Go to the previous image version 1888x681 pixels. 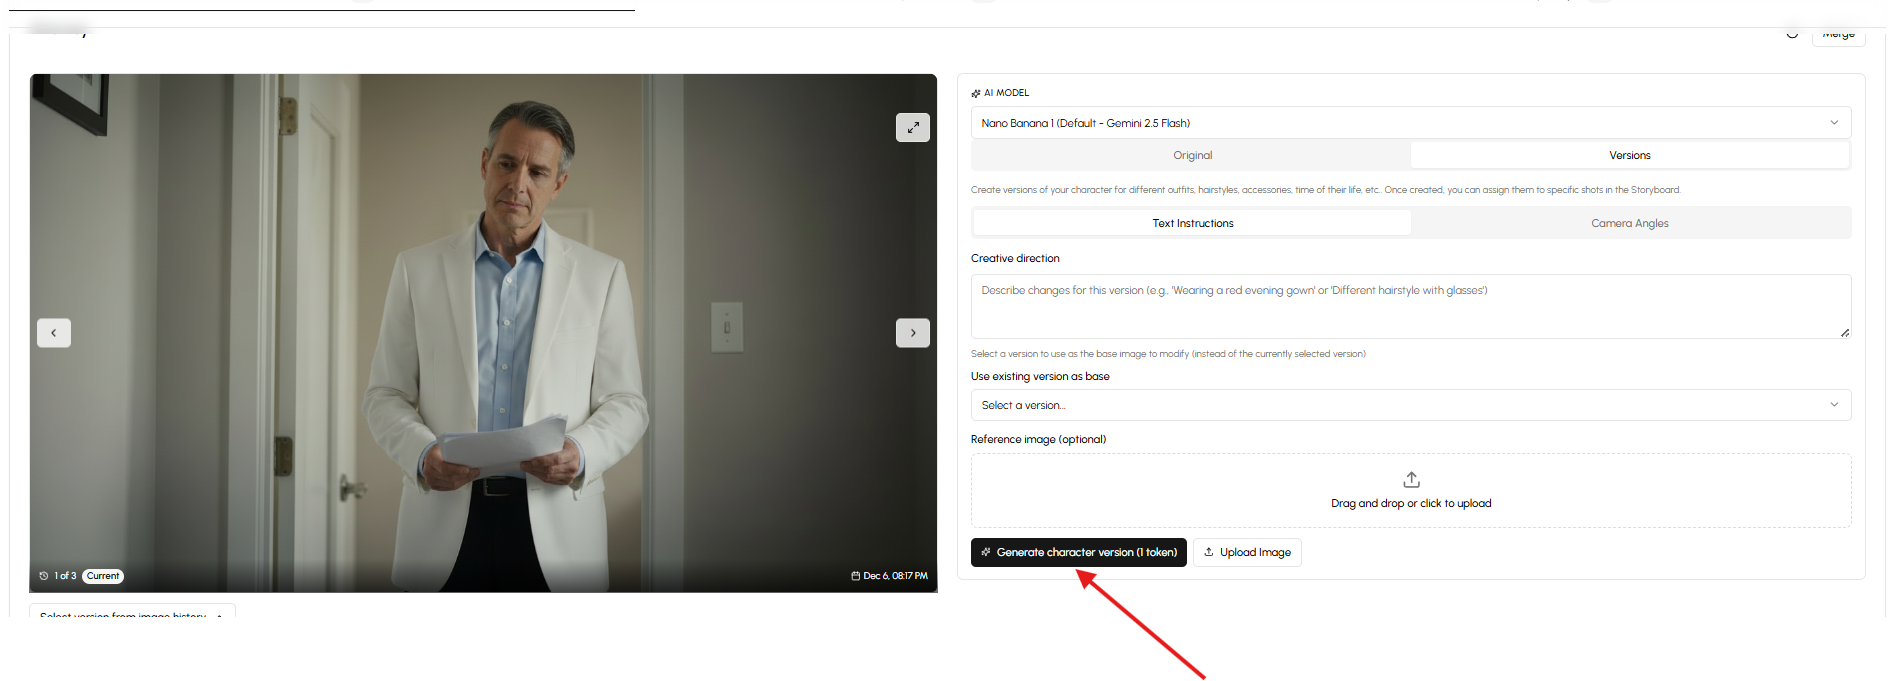54,333
